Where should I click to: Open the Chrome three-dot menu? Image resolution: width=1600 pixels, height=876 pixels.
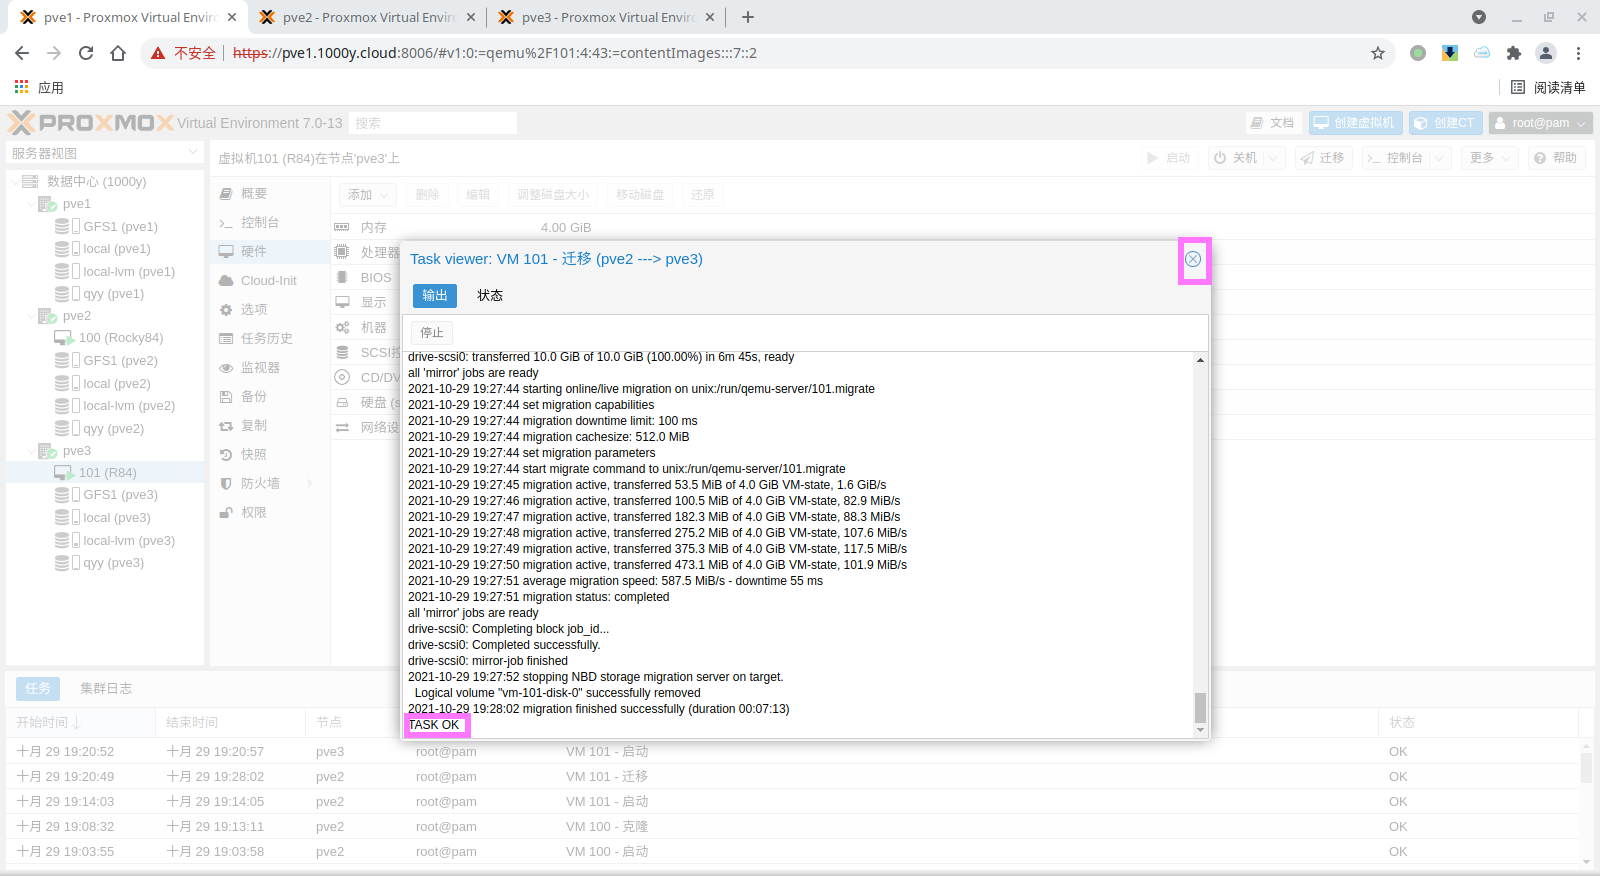(1578, 53)
